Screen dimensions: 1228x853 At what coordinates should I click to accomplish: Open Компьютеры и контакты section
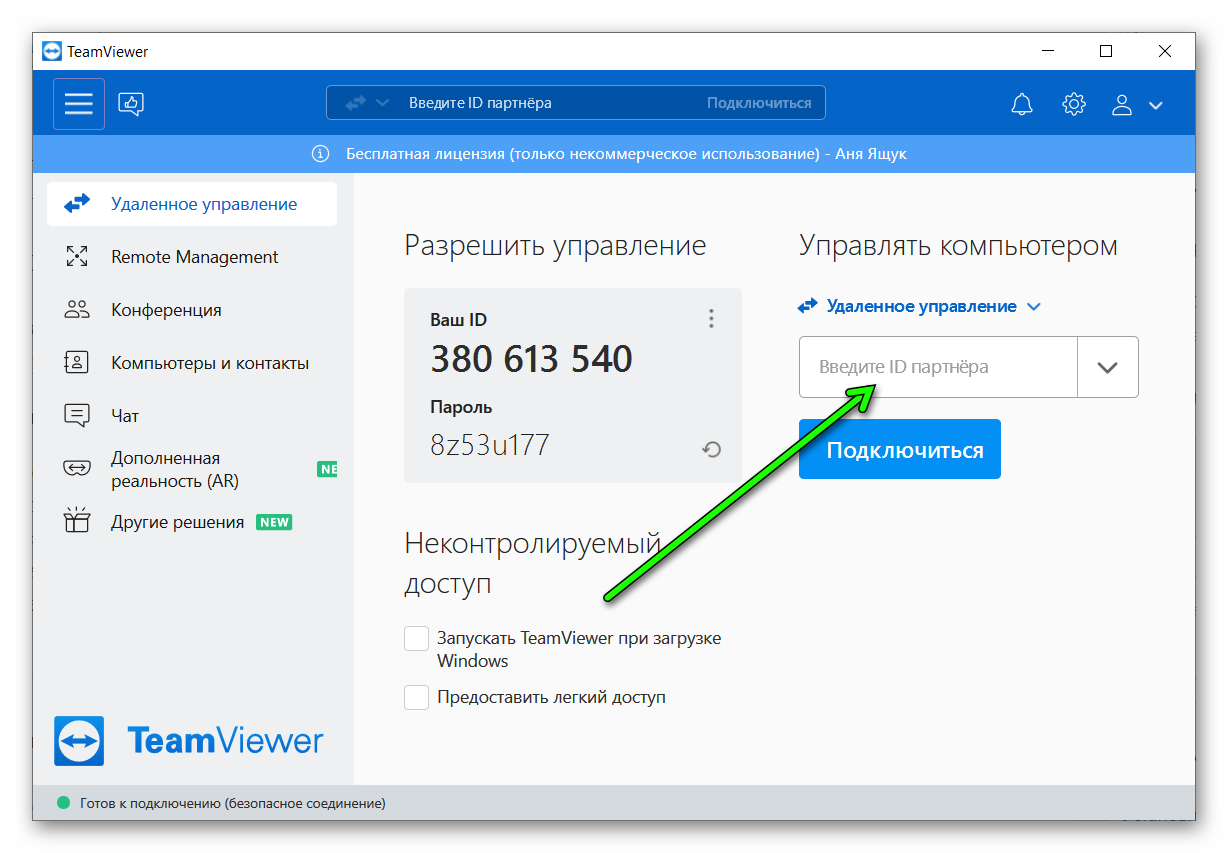point(192,363)
